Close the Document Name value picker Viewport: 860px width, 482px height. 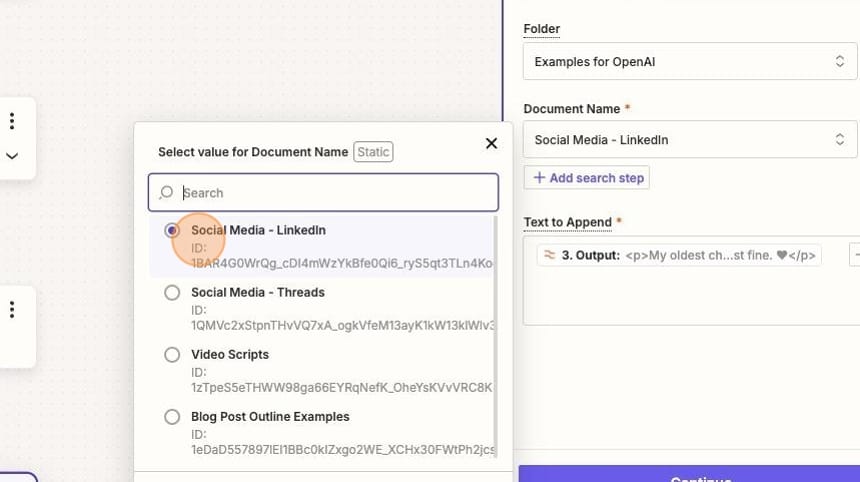[x=491, y=144]
